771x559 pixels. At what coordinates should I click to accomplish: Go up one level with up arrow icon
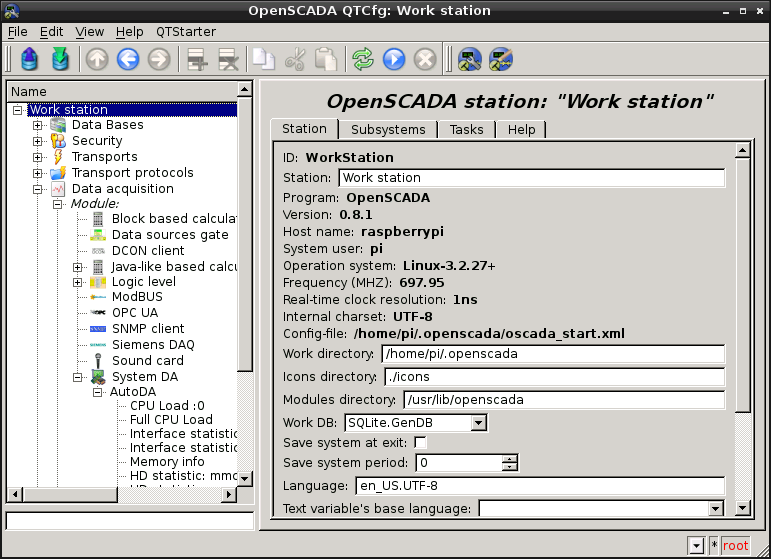97,59
